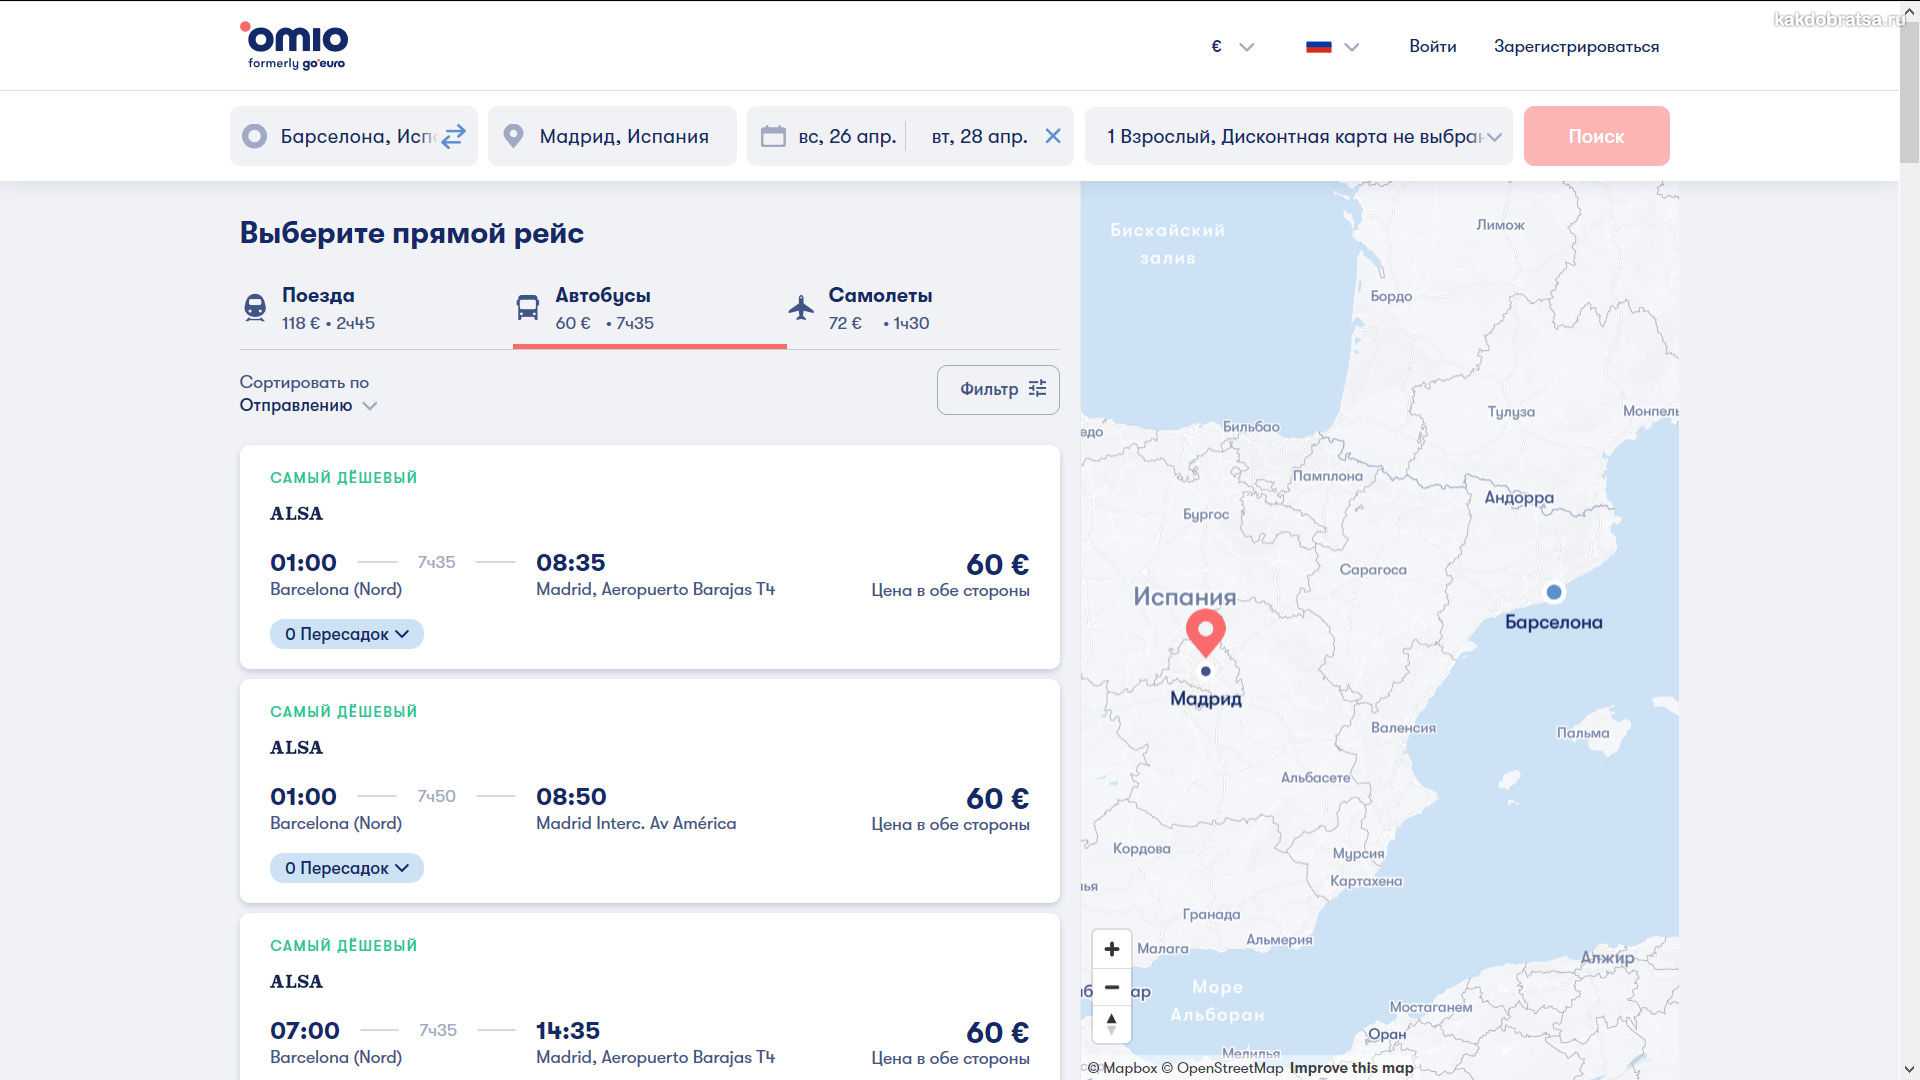The height and width of the screenshot is (1080, 1920).
Task: Click the Mapbox attribution link
Action: (1123, 1068)
